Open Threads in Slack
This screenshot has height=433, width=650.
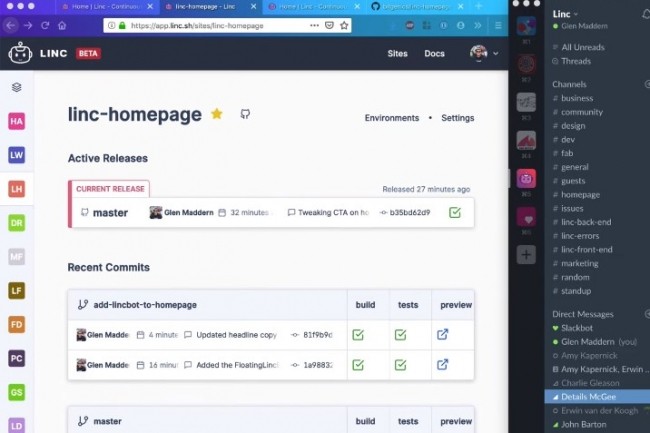[576, 61]
